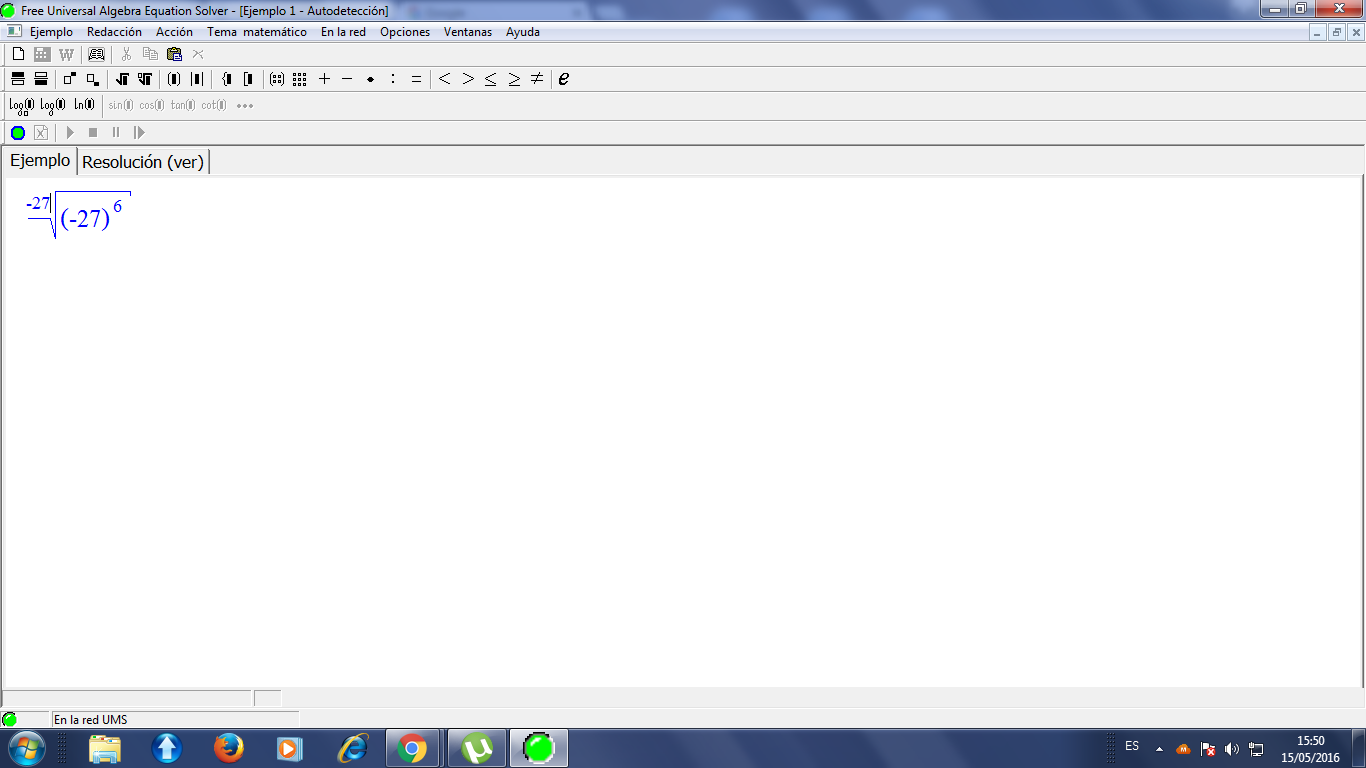Insert a superscript exponent template
The image size is (1366, 768).
coord(69,79)
